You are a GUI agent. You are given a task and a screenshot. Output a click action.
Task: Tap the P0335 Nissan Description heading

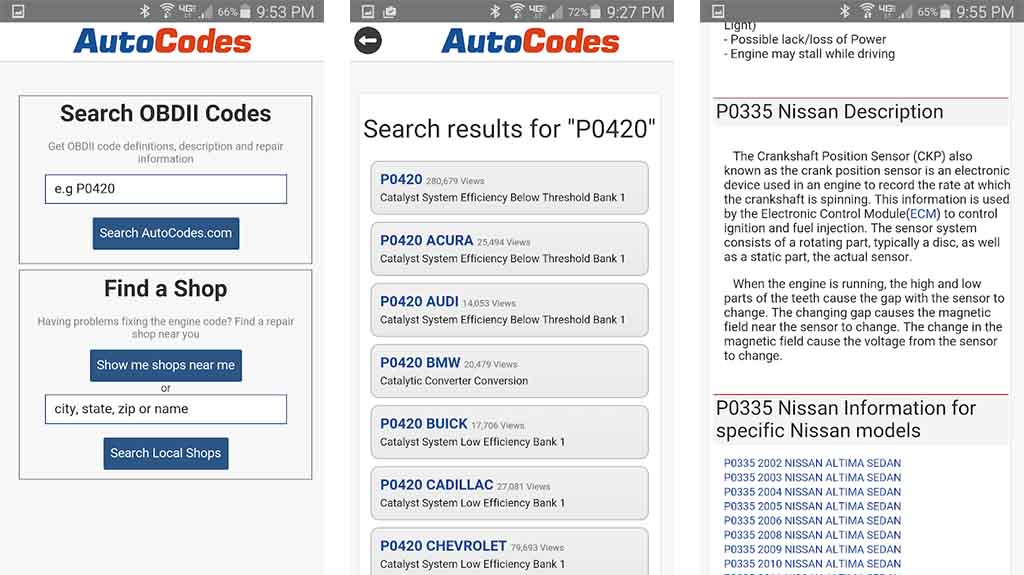click(x=829, y=112)
